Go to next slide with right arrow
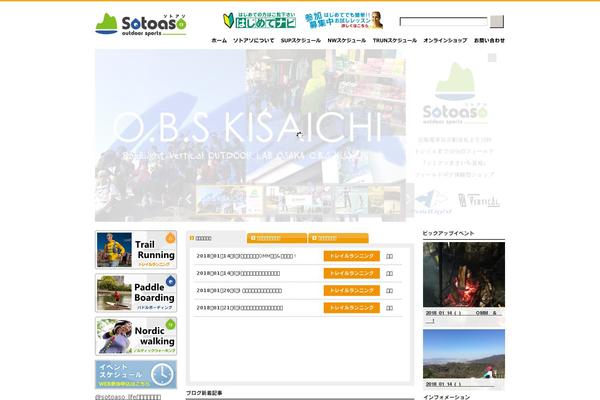 409,199
